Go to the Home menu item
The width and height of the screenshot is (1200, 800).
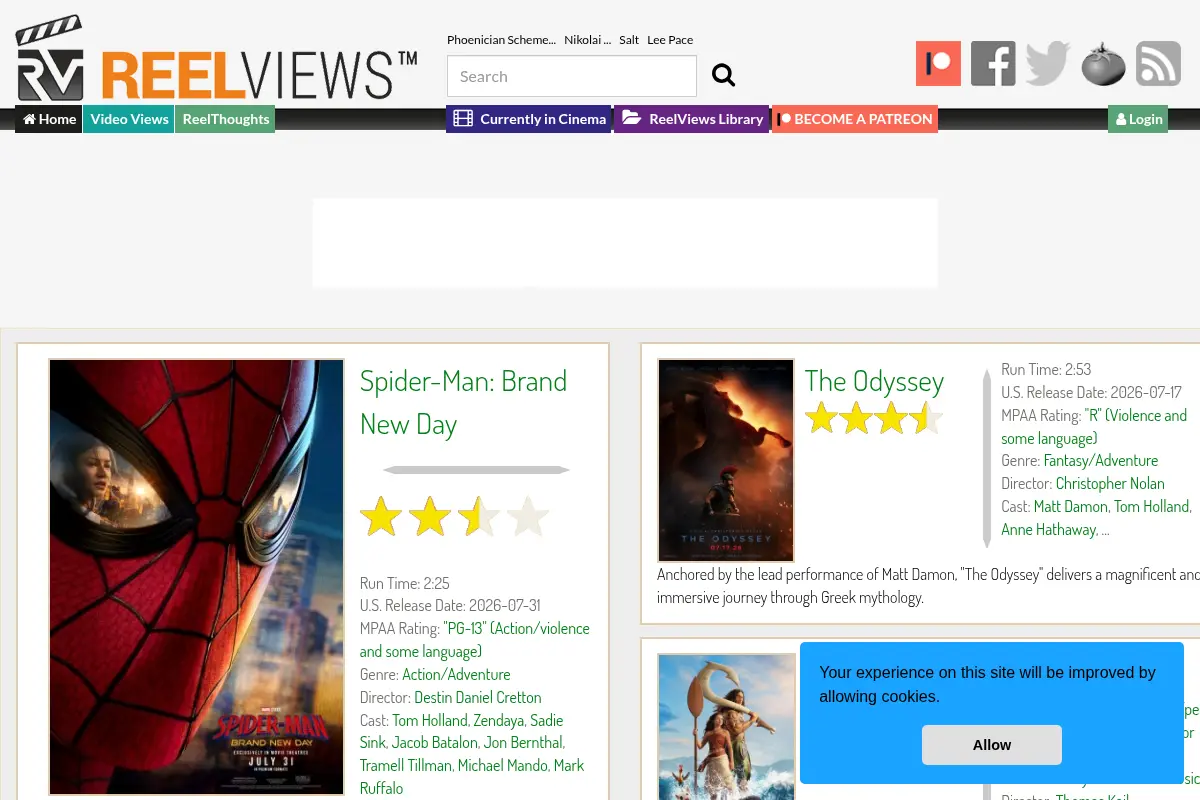pos(49,119)
